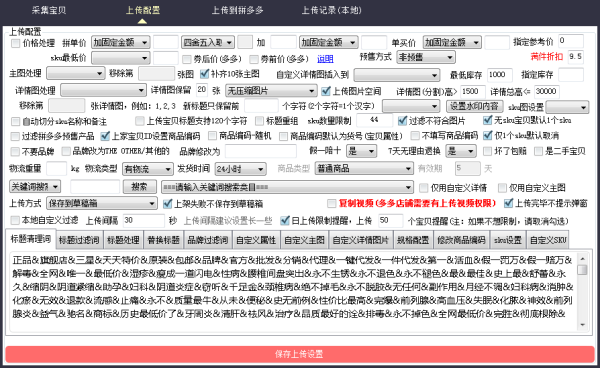Enable 商品编码-随机 checkbox
Image resolution: width=600 pixels, height=368 pixels.
[212, 136]
